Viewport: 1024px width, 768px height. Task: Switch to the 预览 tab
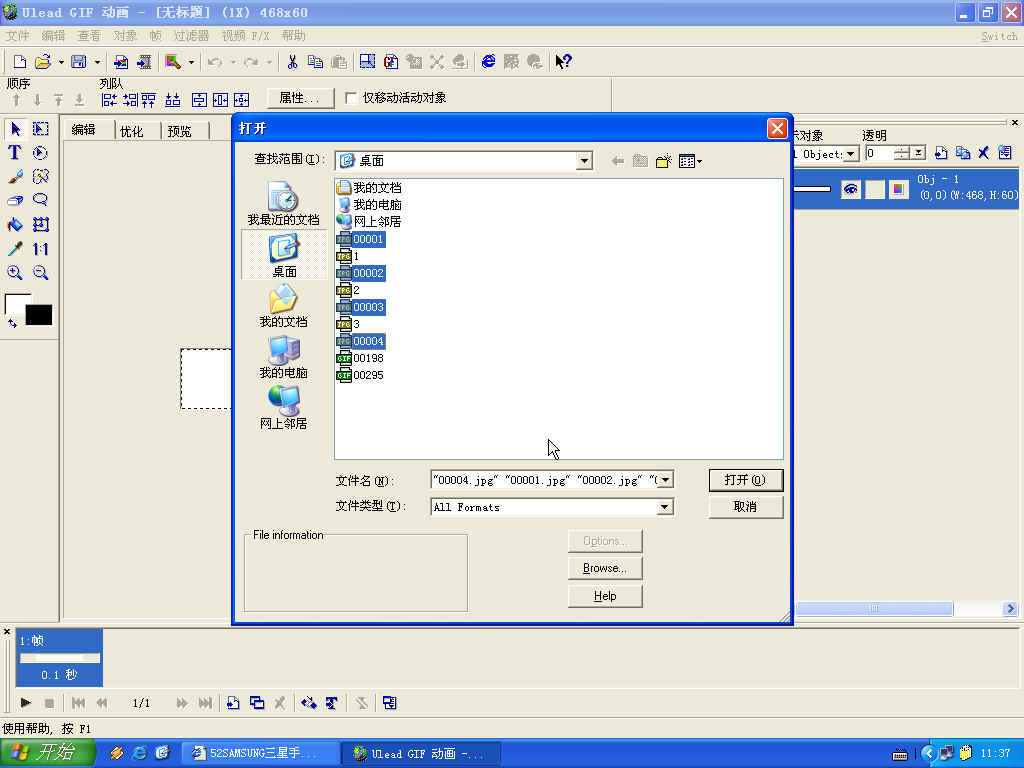(181, 129)
